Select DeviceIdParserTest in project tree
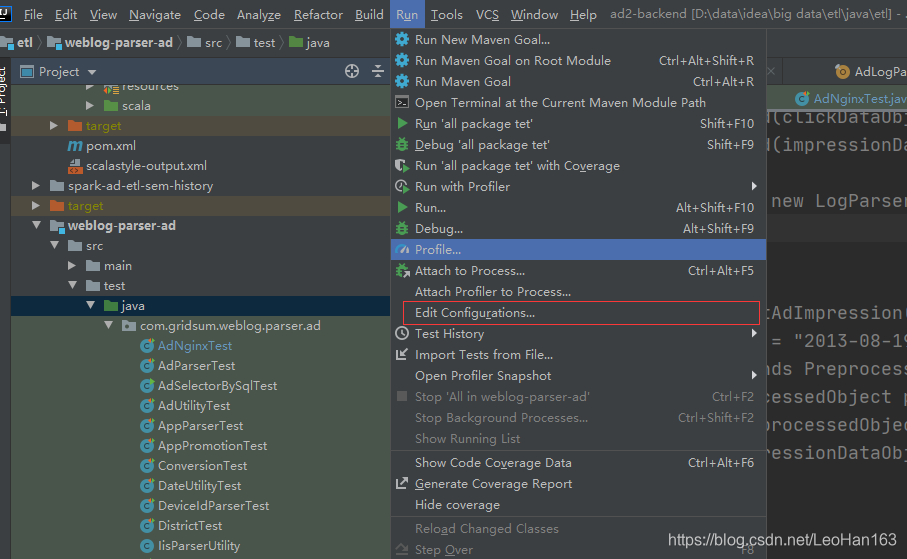Image resolution: width=907 pixels, height=559 pixels. click(x=213, y=506)
